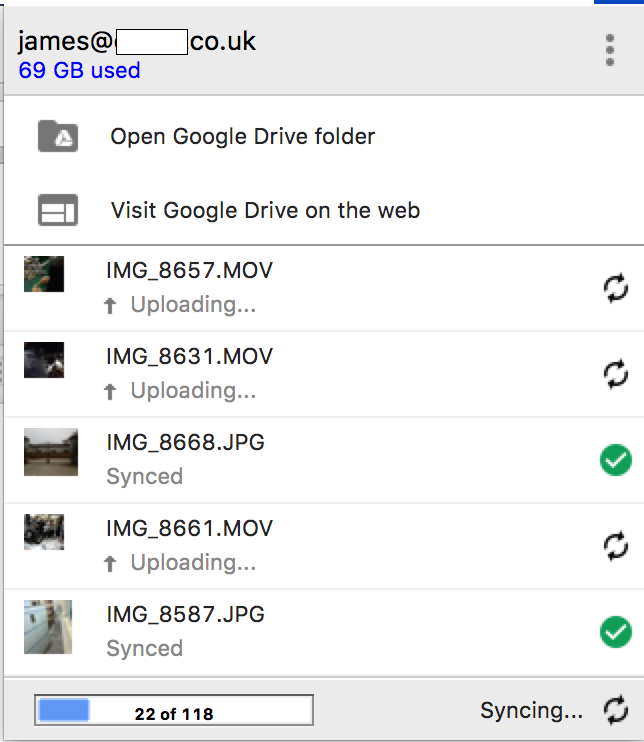Open IMG_8631.MOV thumbnail
The height and width of the screenshot is (742, 644).
44,360
